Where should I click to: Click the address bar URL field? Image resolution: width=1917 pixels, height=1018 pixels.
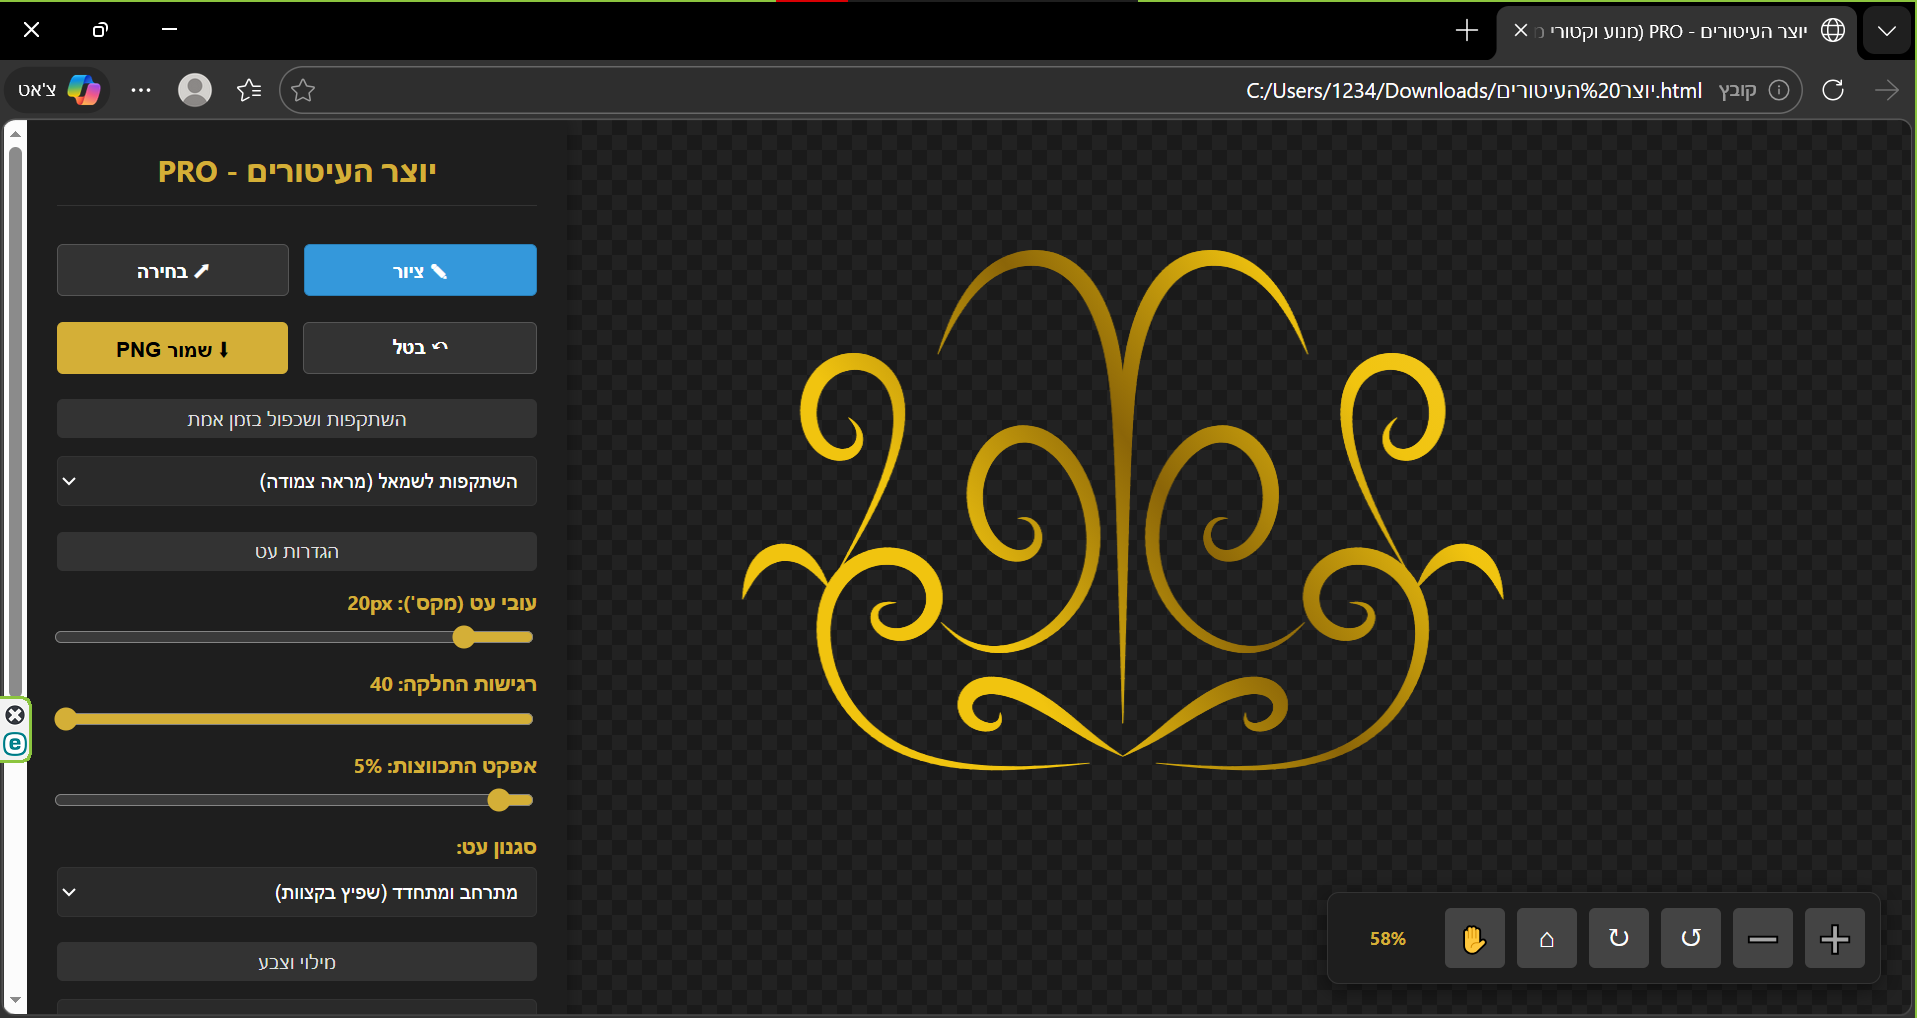tap(900, 91)
